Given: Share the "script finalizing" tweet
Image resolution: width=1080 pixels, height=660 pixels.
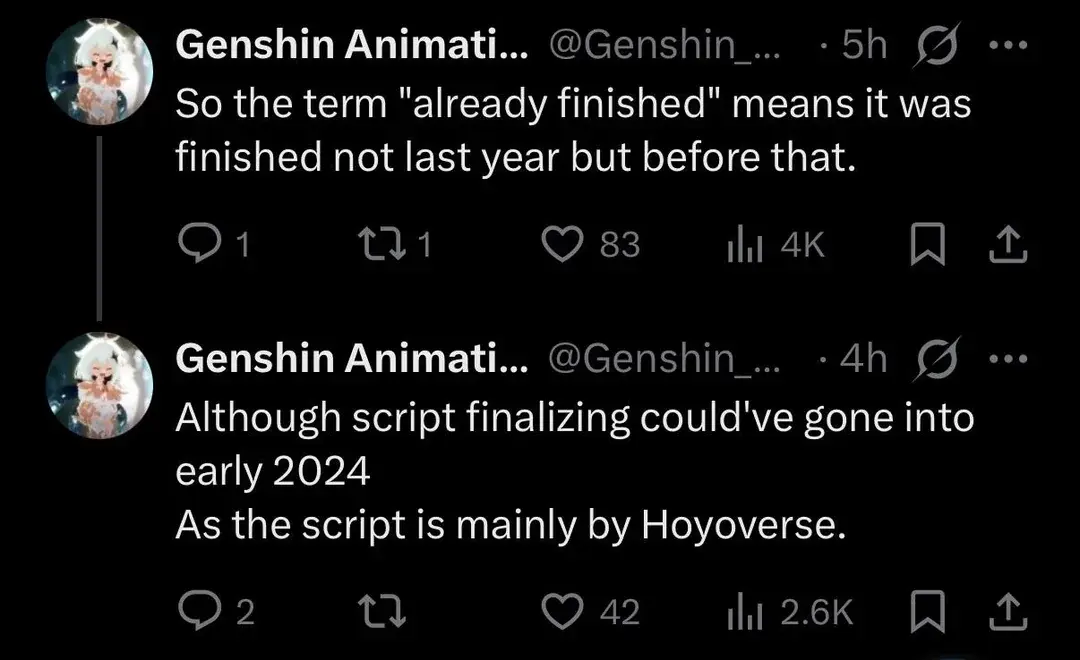Looking at the screenshot, I should click(1009, 611).
